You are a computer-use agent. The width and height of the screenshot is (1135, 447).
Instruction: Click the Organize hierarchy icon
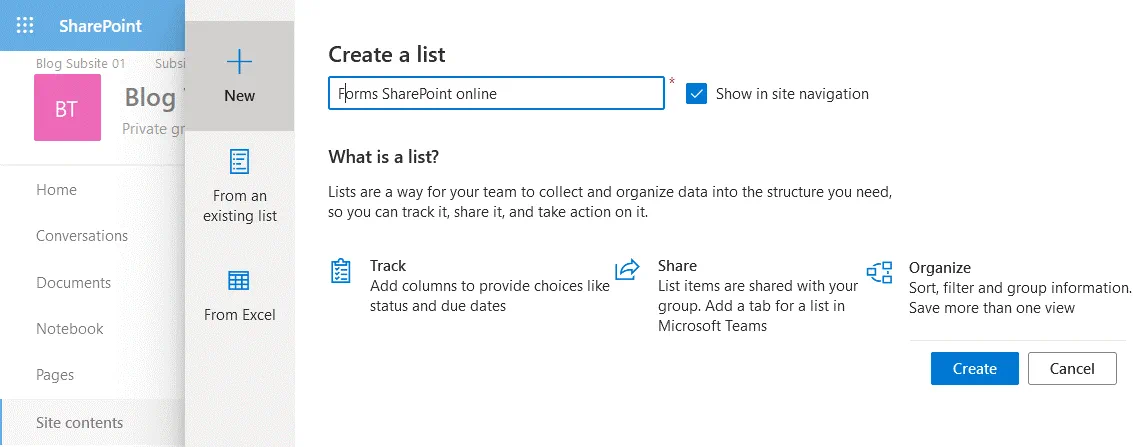click(880, 272)
